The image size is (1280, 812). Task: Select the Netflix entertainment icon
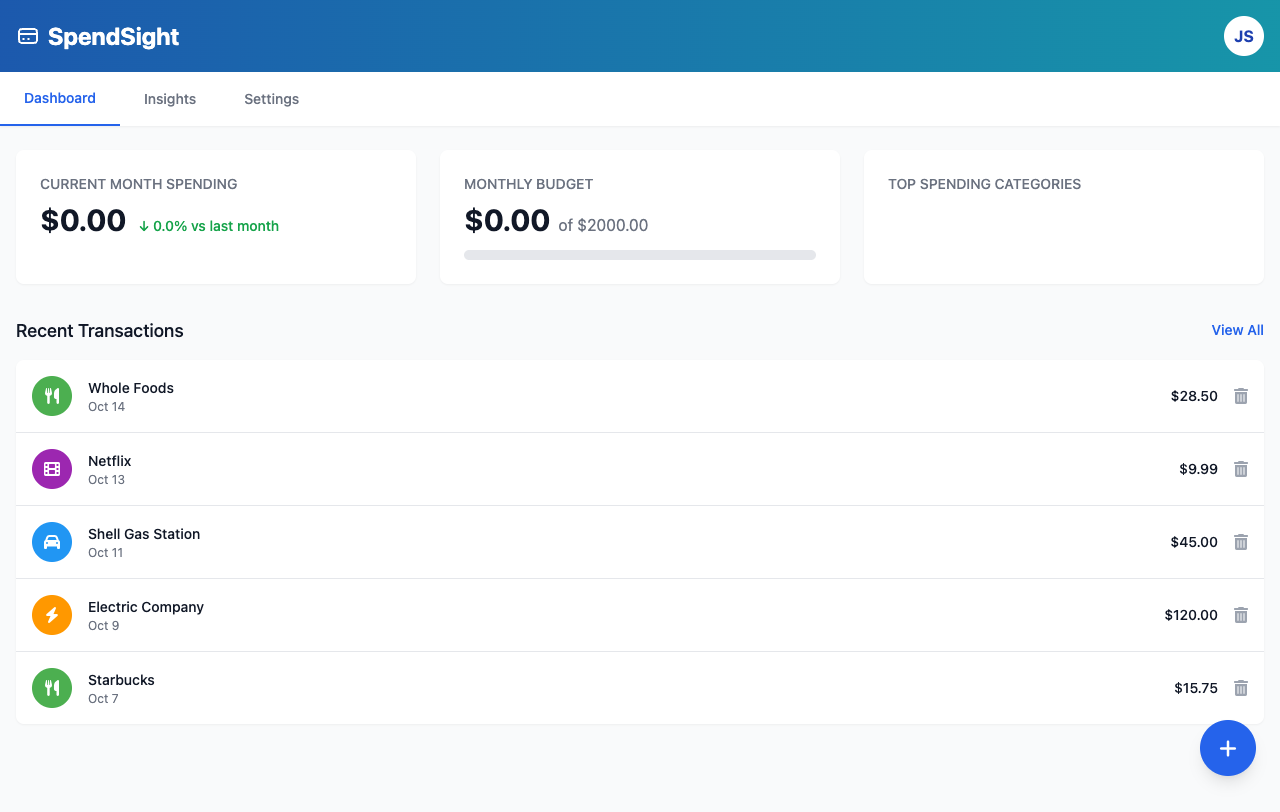[x=51, y=468]
